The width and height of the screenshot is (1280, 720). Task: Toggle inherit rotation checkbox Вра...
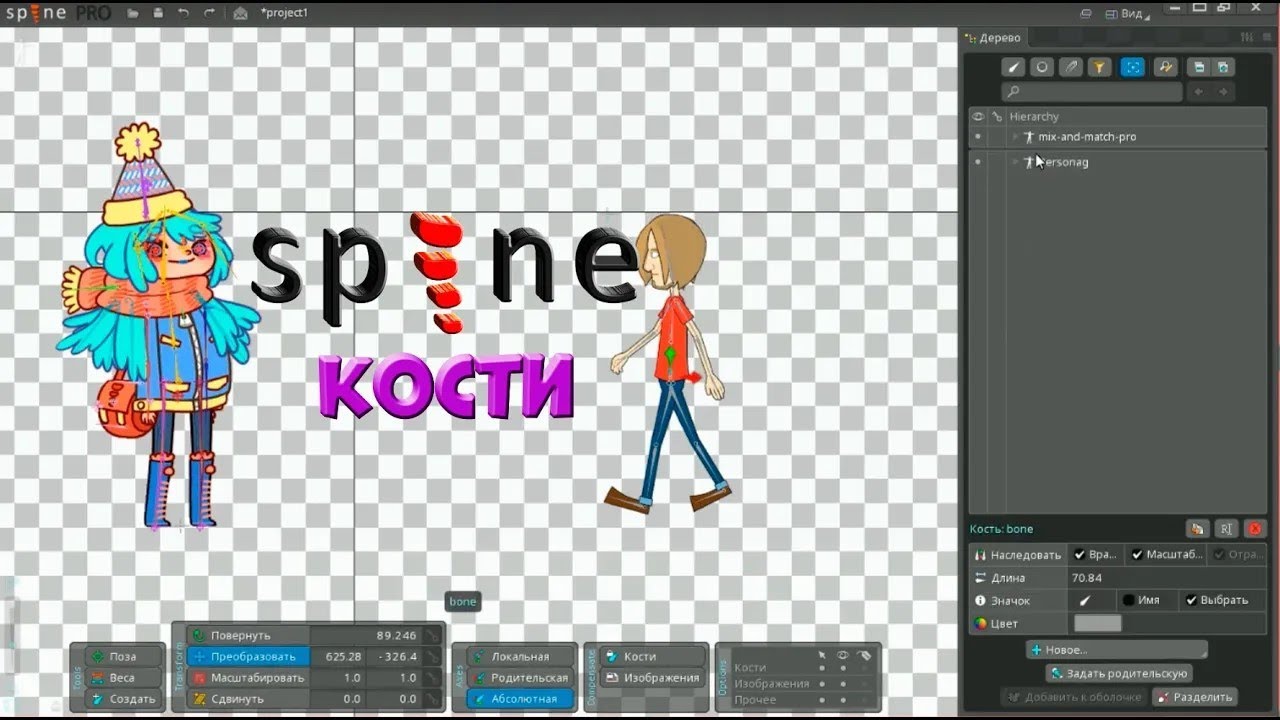tap(1080, 555)
